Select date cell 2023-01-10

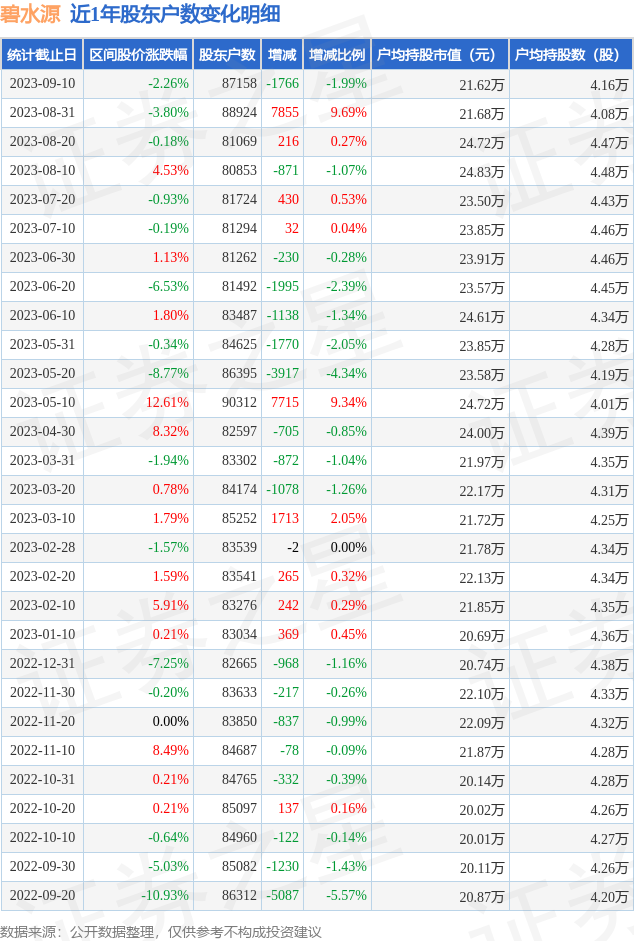43,634
